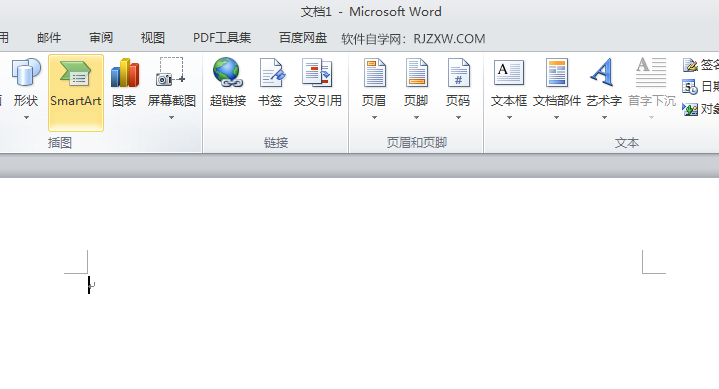Insert a SmartArt graphic

click(76, 93)
